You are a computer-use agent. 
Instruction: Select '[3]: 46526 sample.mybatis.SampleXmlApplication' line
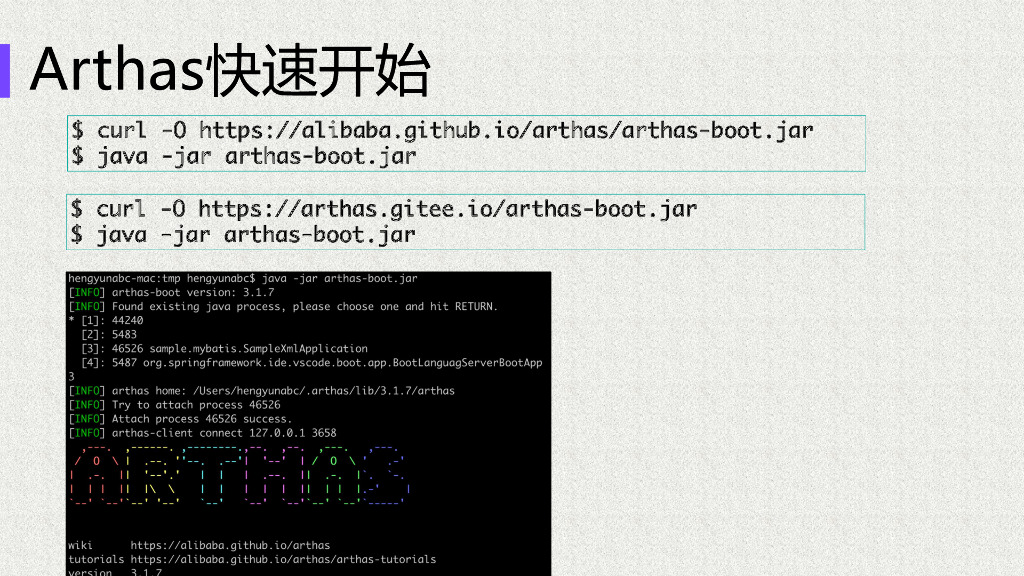click(224, 349)
